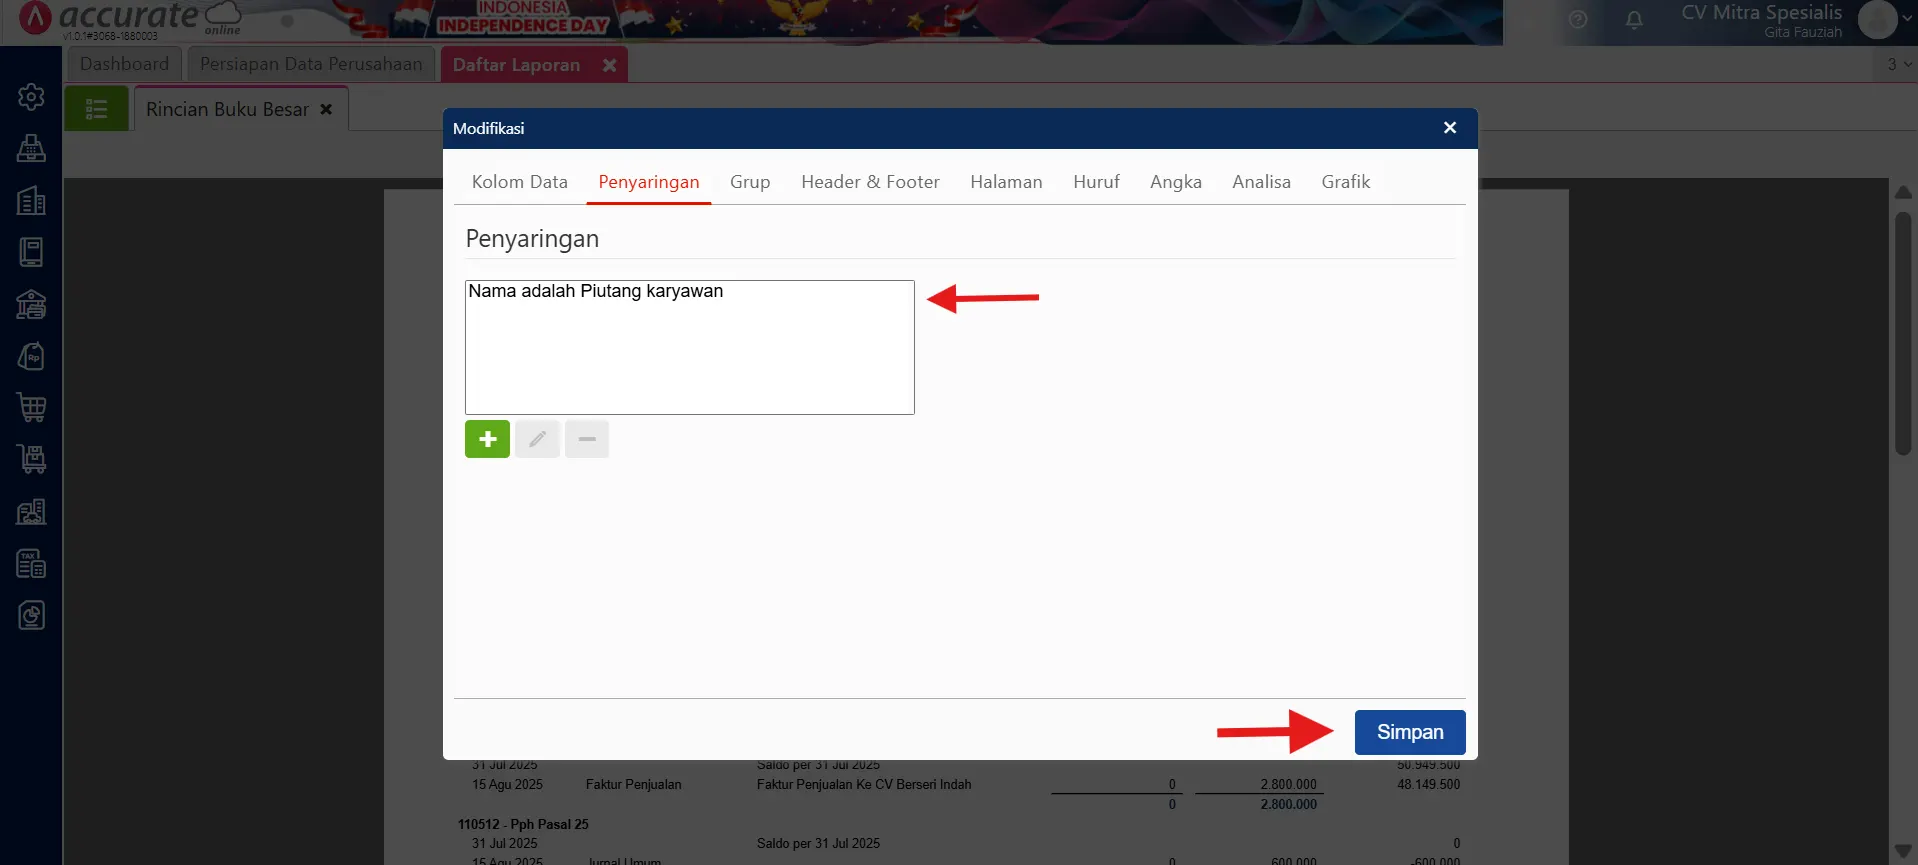Open the tax module icon
The width and height of the screenshot is (1918, 865).
(31, 563)
